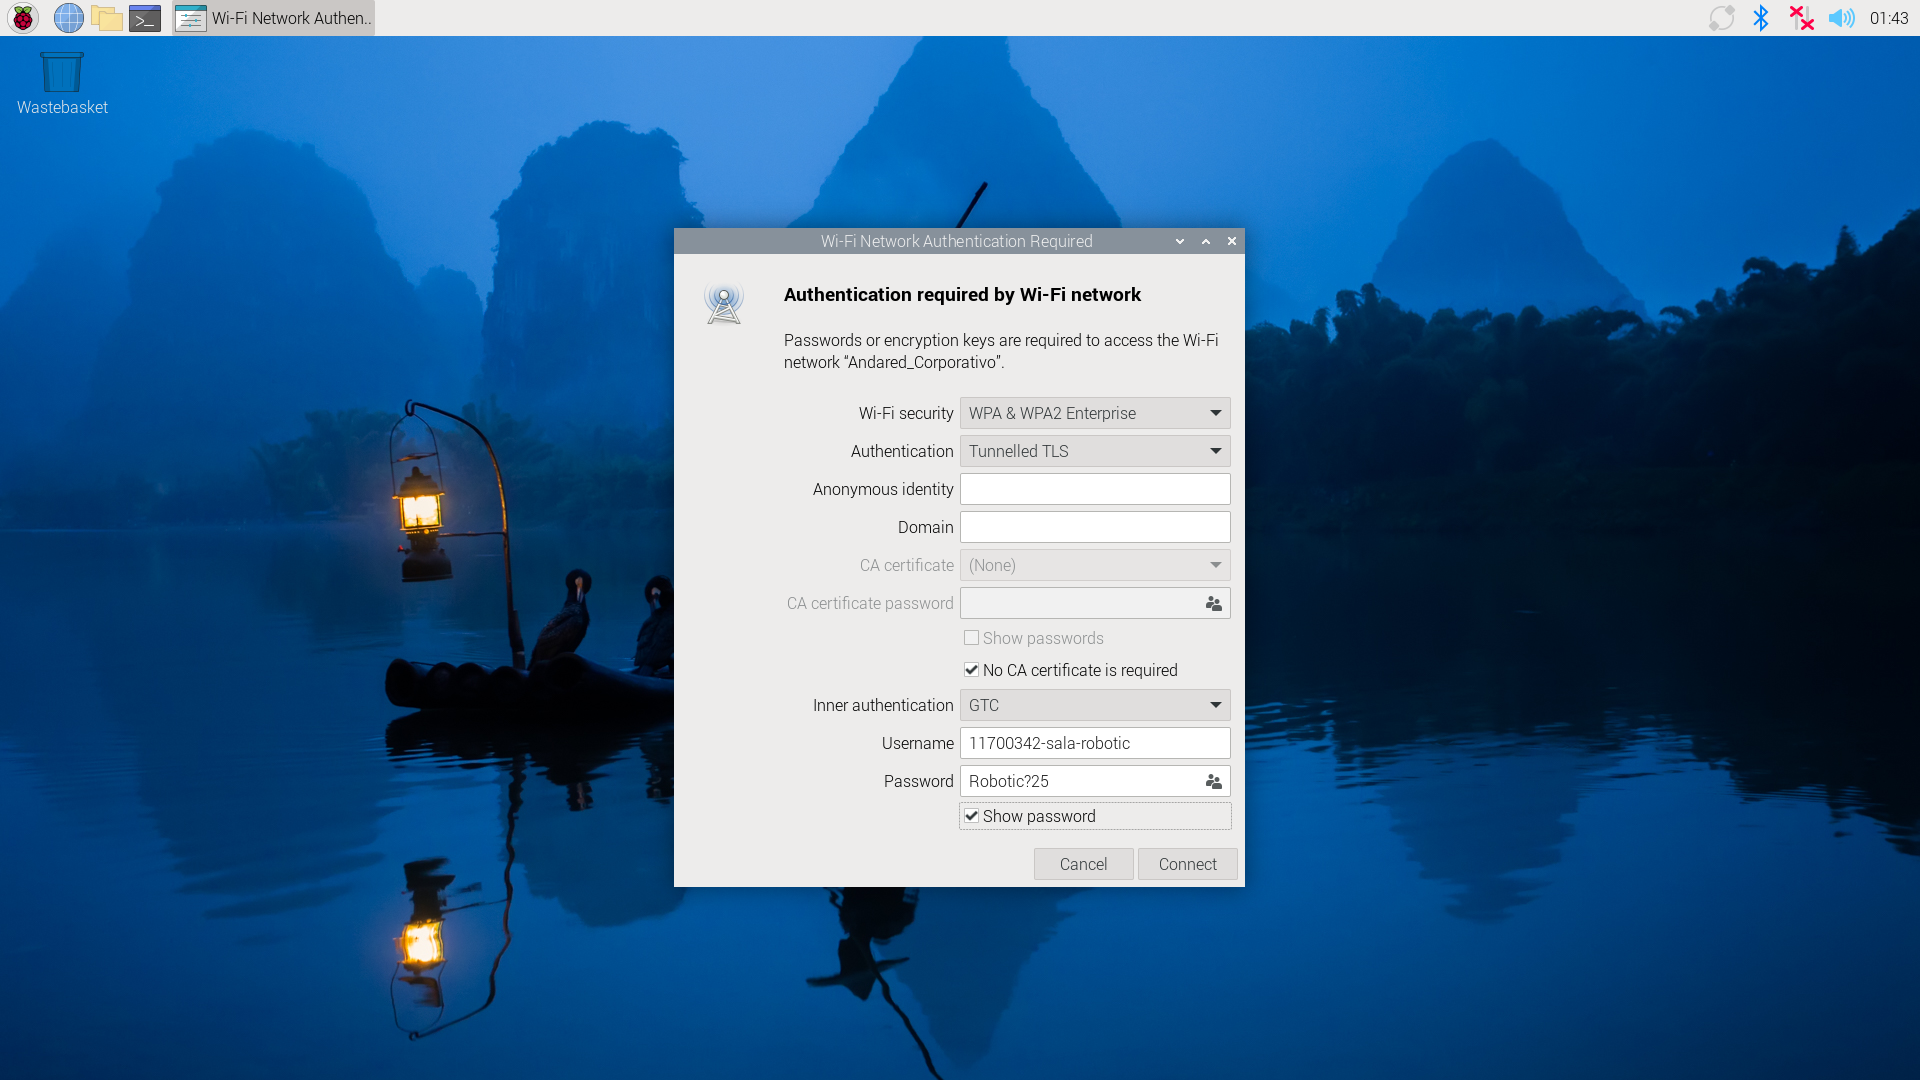Click the volume speaker icon
Viewport: 1920px width, 1080px height.
click(1841, 18)
